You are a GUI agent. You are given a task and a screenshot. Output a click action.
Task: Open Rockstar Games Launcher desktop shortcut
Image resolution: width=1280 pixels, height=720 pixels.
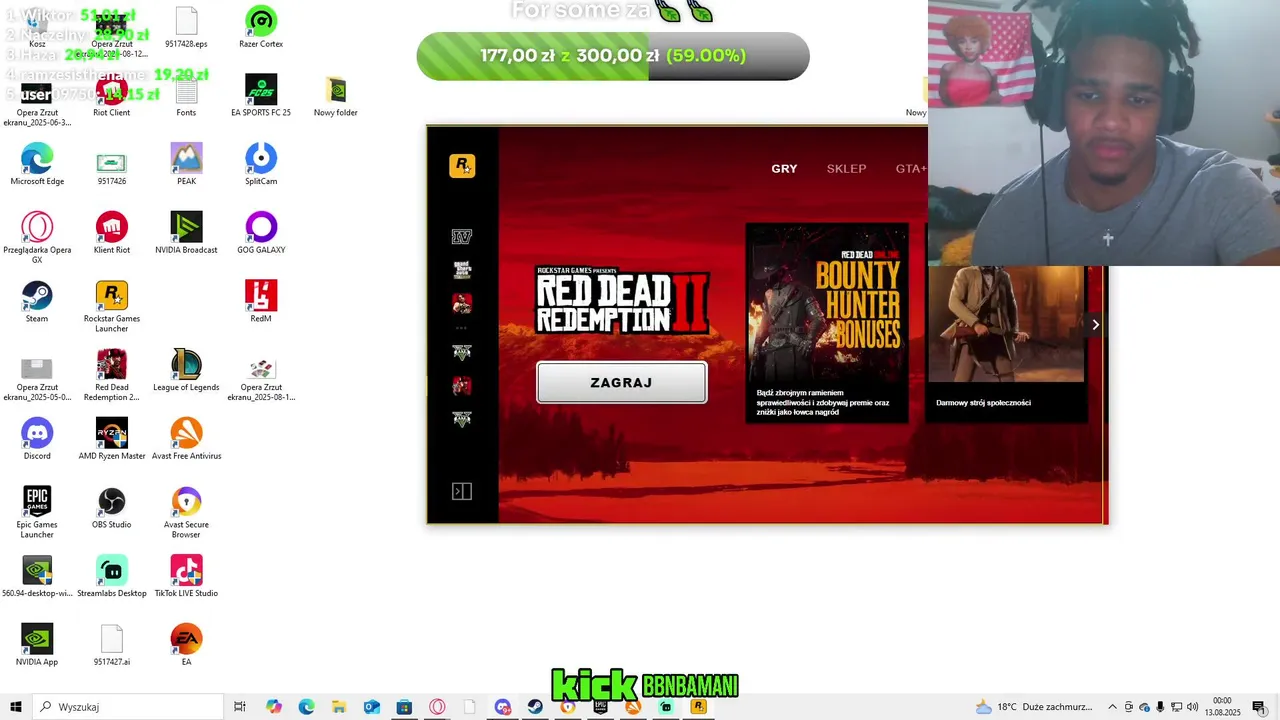pyautogui.click(x=112, y=306)
